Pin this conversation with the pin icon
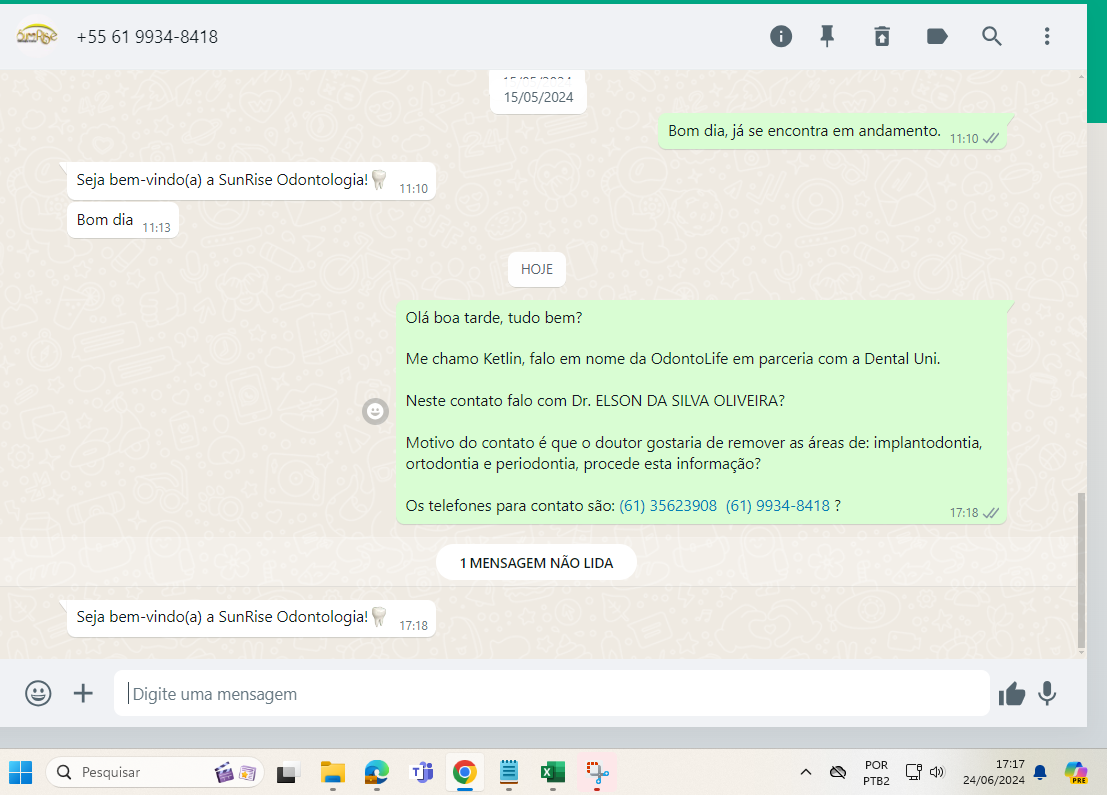The height and width of the screenshot is (795, 1107). click(827, 36)
